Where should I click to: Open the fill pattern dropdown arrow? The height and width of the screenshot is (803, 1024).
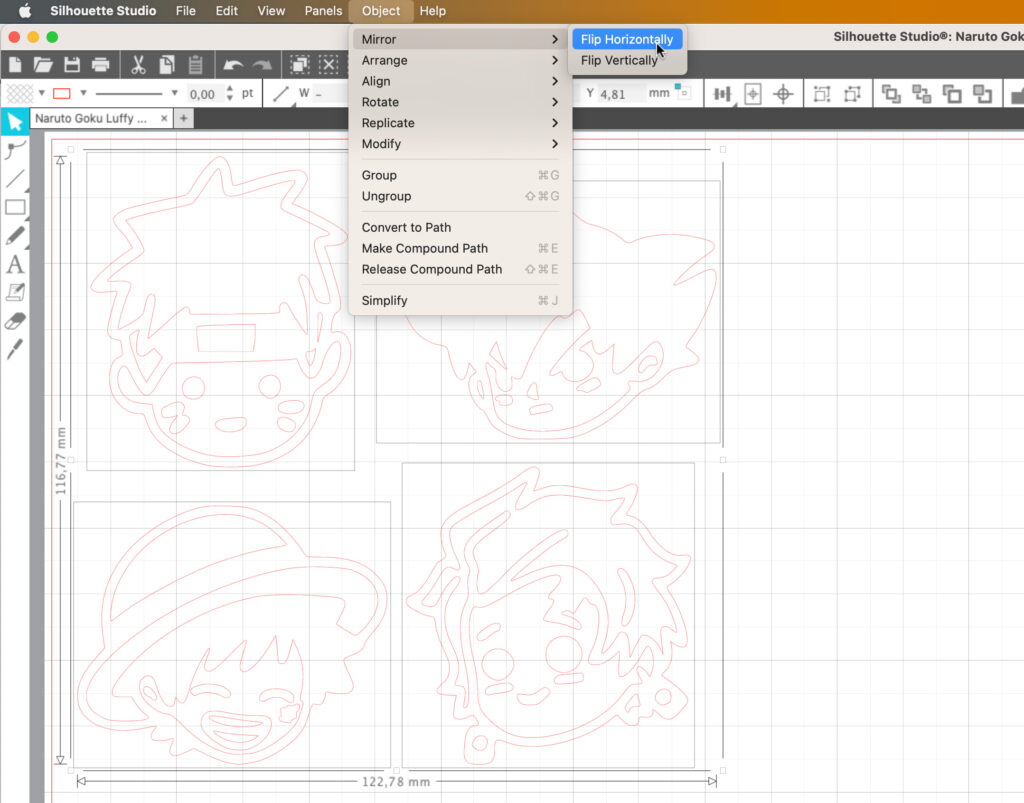[42, 94]
